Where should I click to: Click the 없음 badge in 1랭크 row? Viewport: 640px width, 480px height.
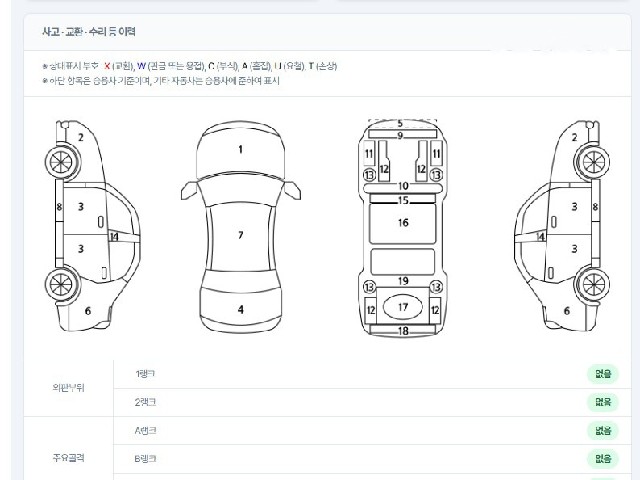tap(603, 374)
